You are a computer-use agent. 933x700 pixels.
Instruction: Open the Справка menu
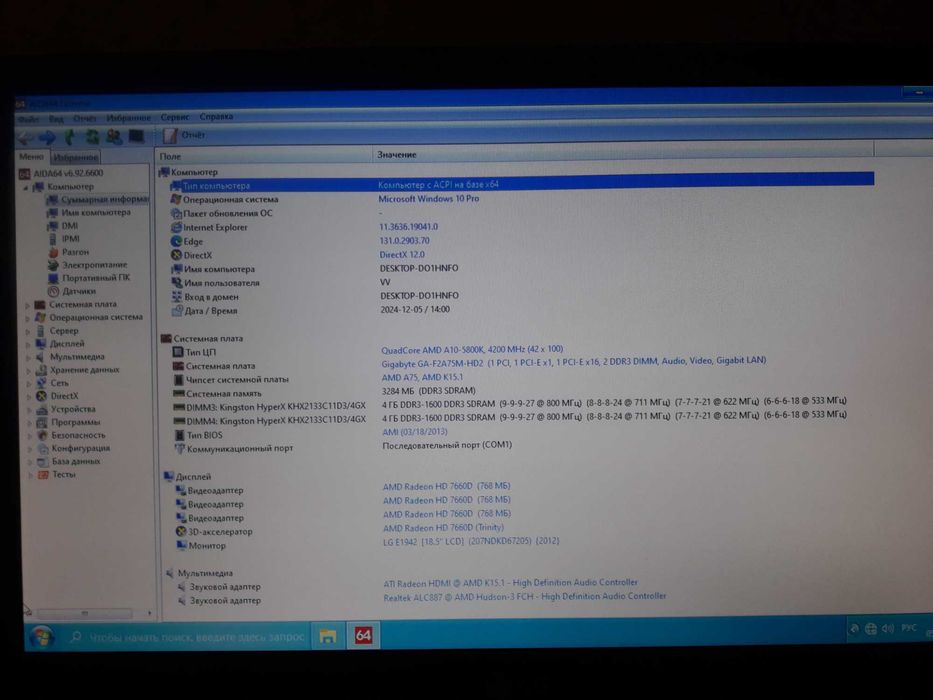coord(217,117)
